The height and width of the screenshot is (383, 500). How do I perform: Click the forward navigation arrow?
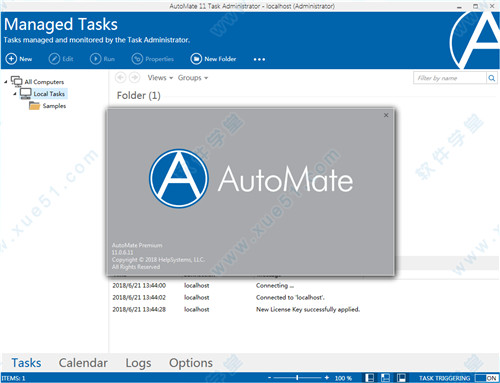coord(134,78)
